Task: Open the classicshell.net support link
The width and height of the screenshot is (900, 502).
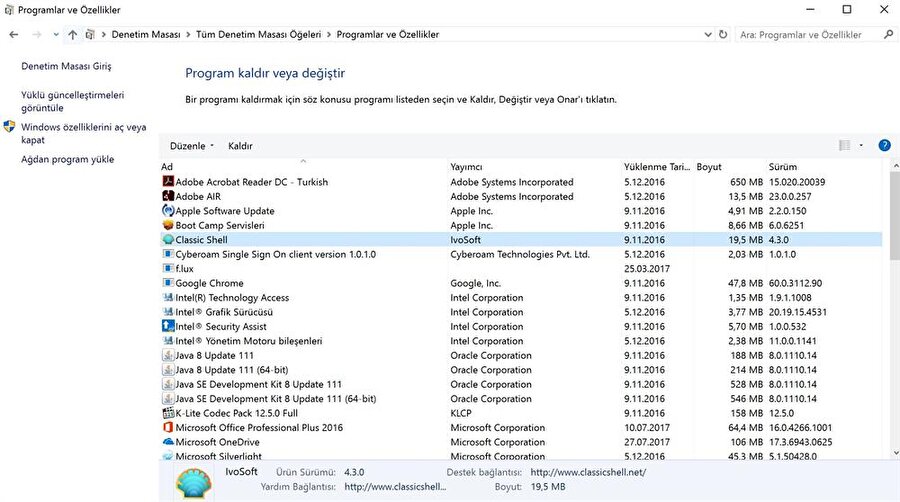Action: click(x=588, y=472)
